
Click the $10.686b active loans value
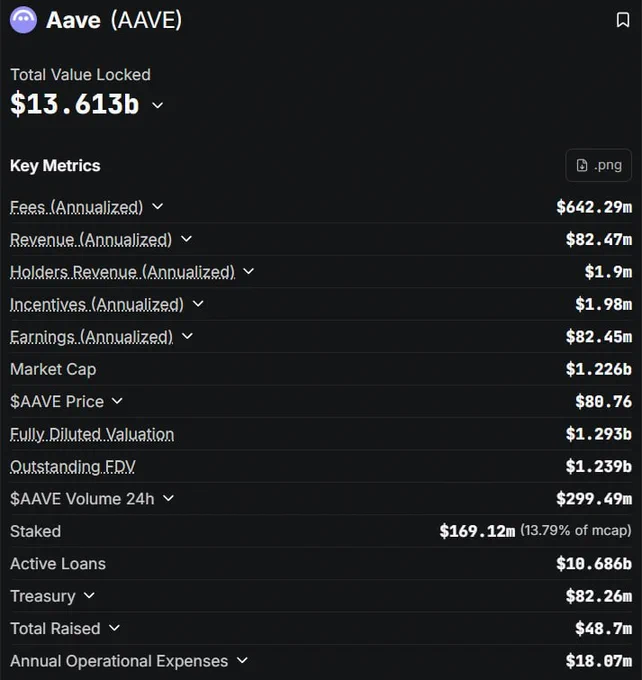[x=594, y=563]
